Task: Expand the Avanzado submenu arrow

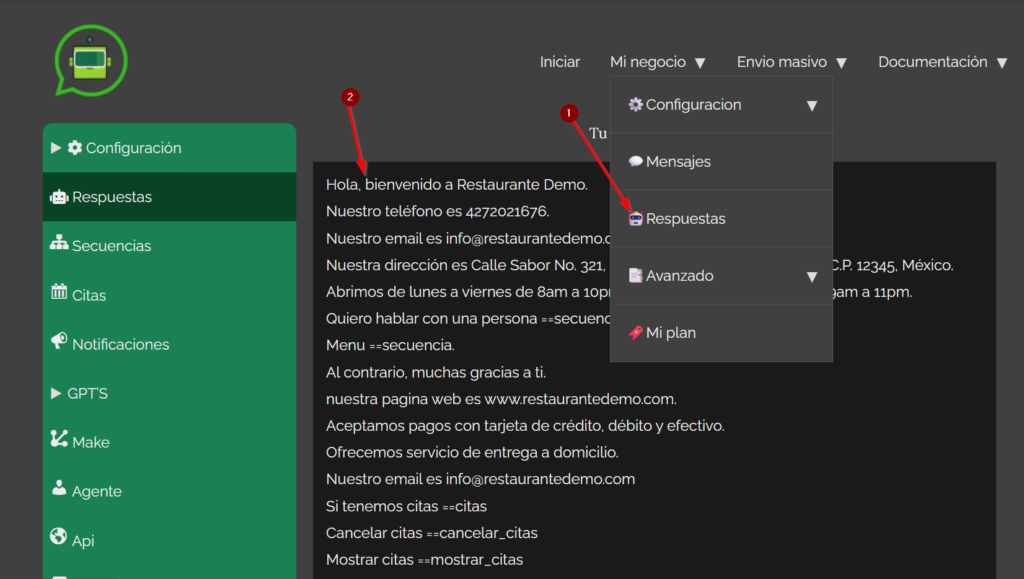Action: tap(812, 277)
